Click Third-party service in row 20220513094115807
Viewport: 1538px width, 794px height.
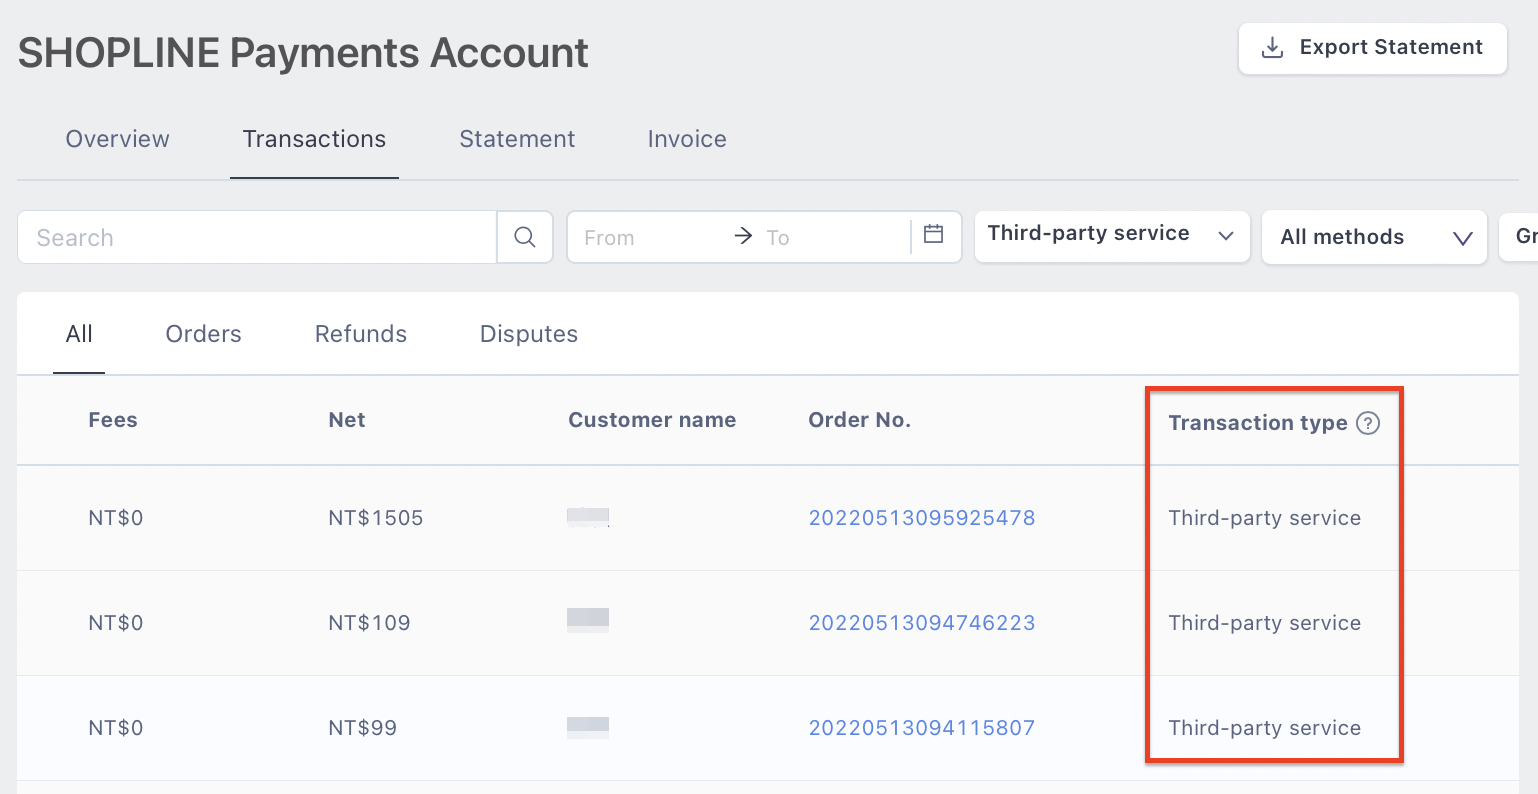click(x=1265, y=728)
